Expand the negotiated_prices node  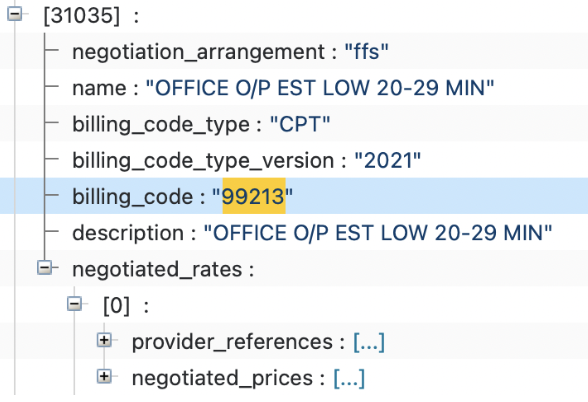tap(104, 376)
